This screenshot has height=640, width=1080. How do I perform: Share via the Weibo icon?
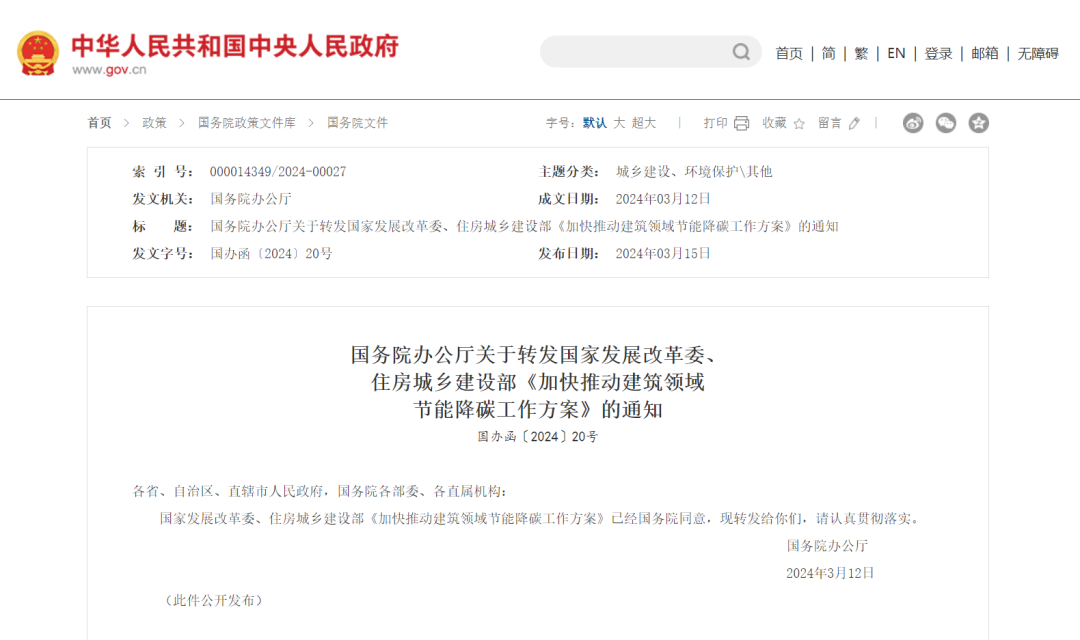click(913, 123)
